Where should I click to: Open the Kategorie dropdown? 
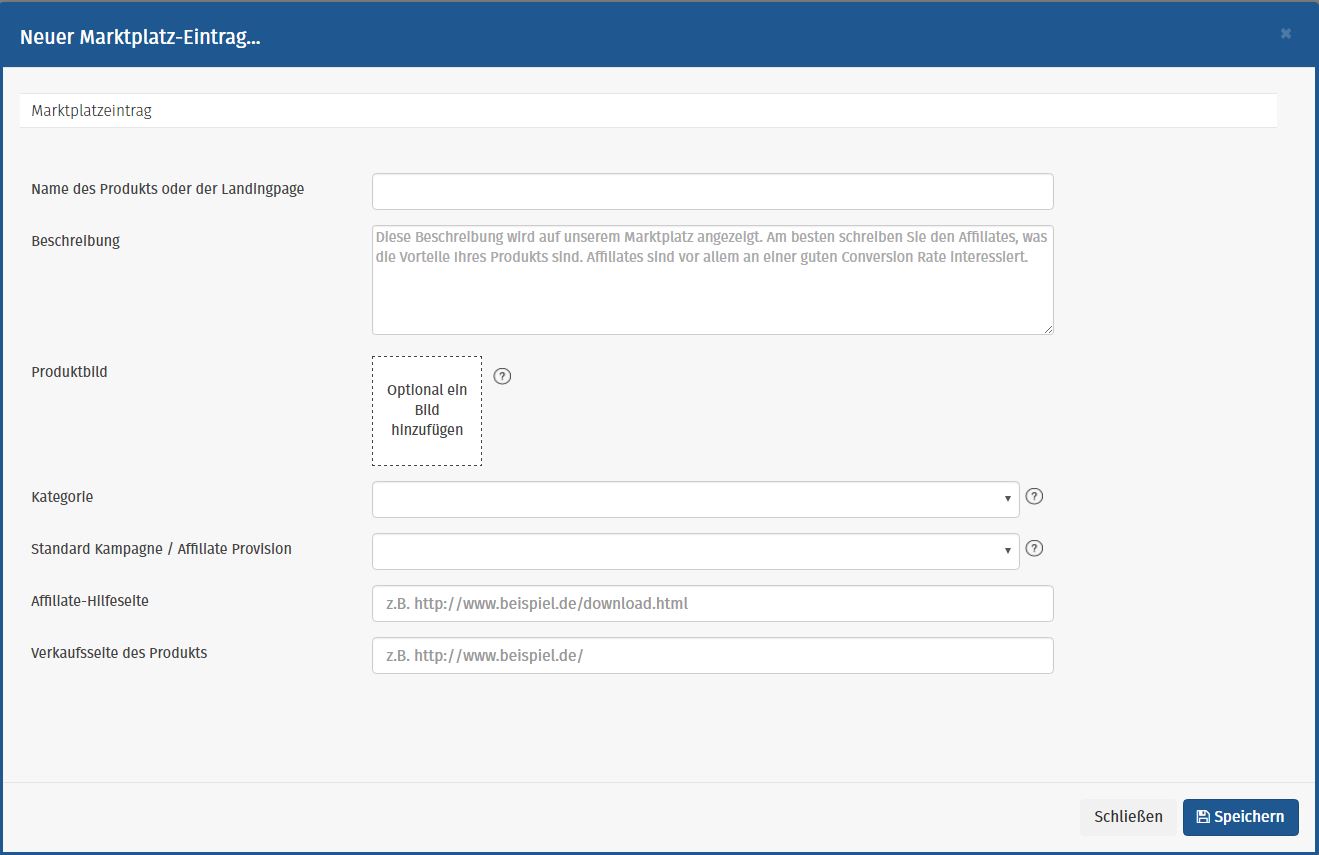[x=696, y=499]
